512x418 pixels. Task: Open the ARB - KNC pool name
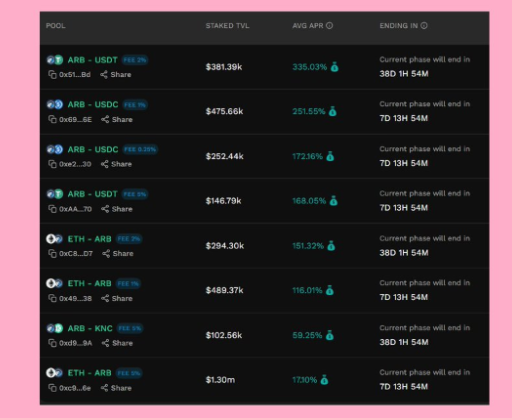coord(90,328)
